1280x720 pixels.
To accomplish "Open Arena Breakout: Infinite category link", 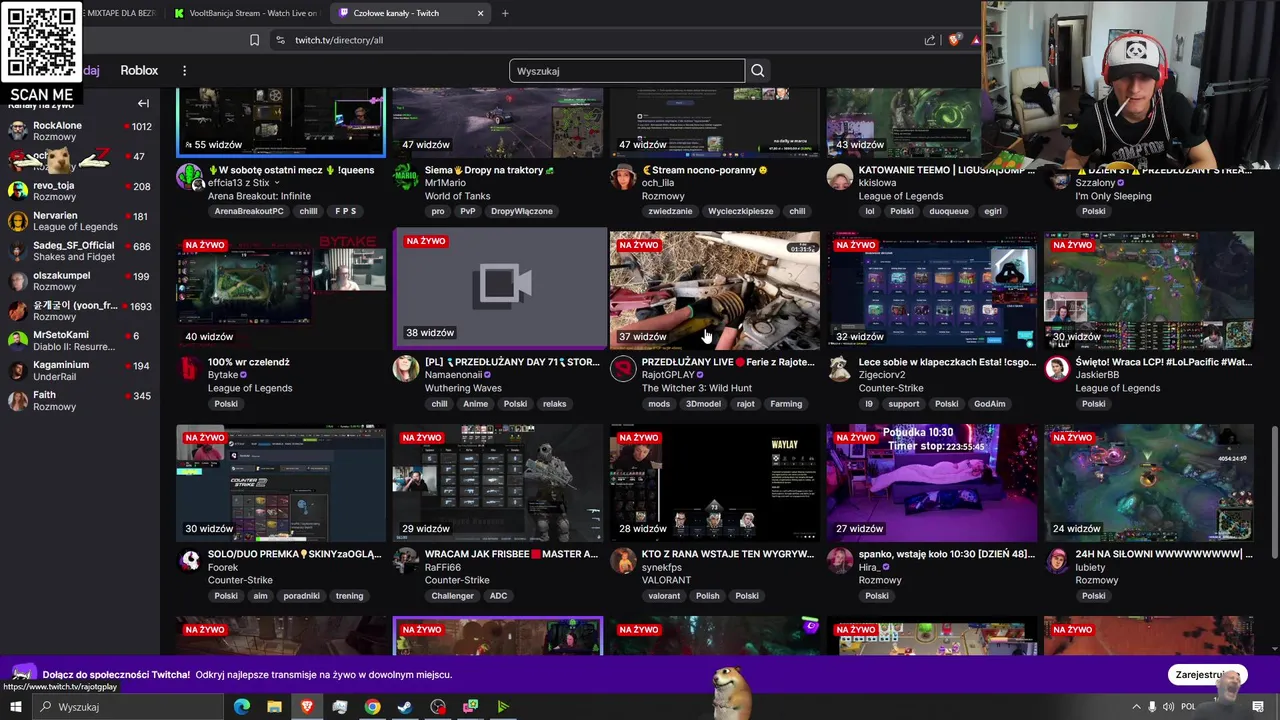I will pos(259,196).
